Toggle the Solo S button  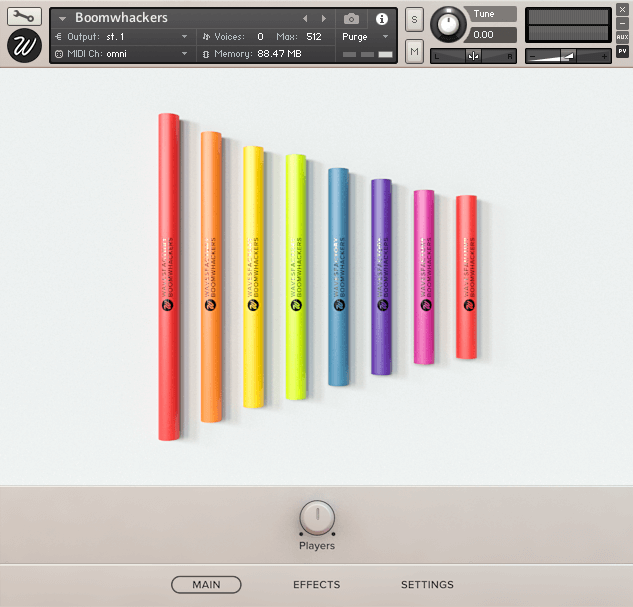click(414, 19)
